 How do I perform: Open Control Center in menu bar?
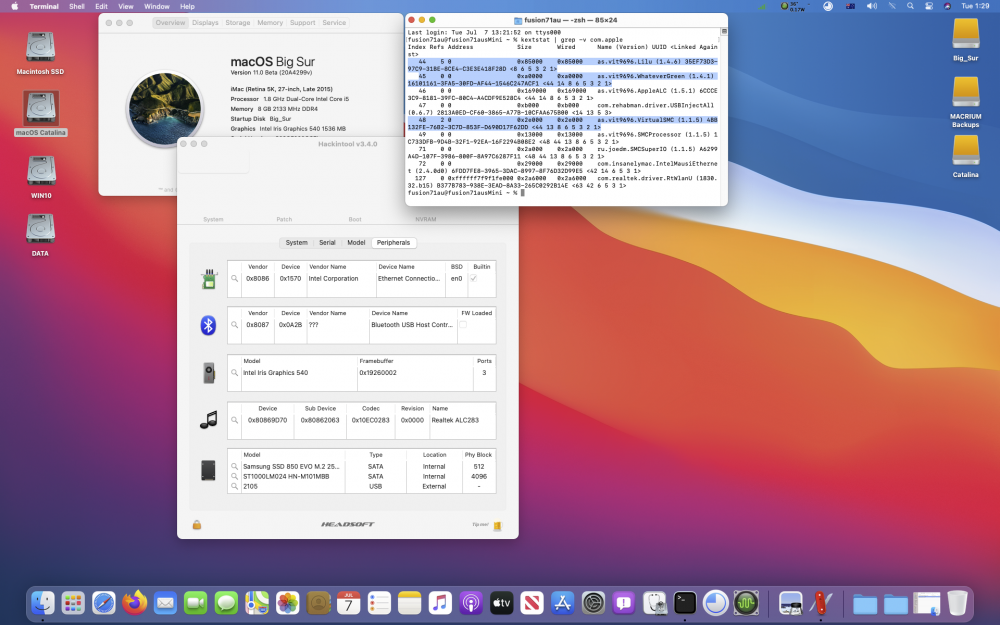coord(929,6)
